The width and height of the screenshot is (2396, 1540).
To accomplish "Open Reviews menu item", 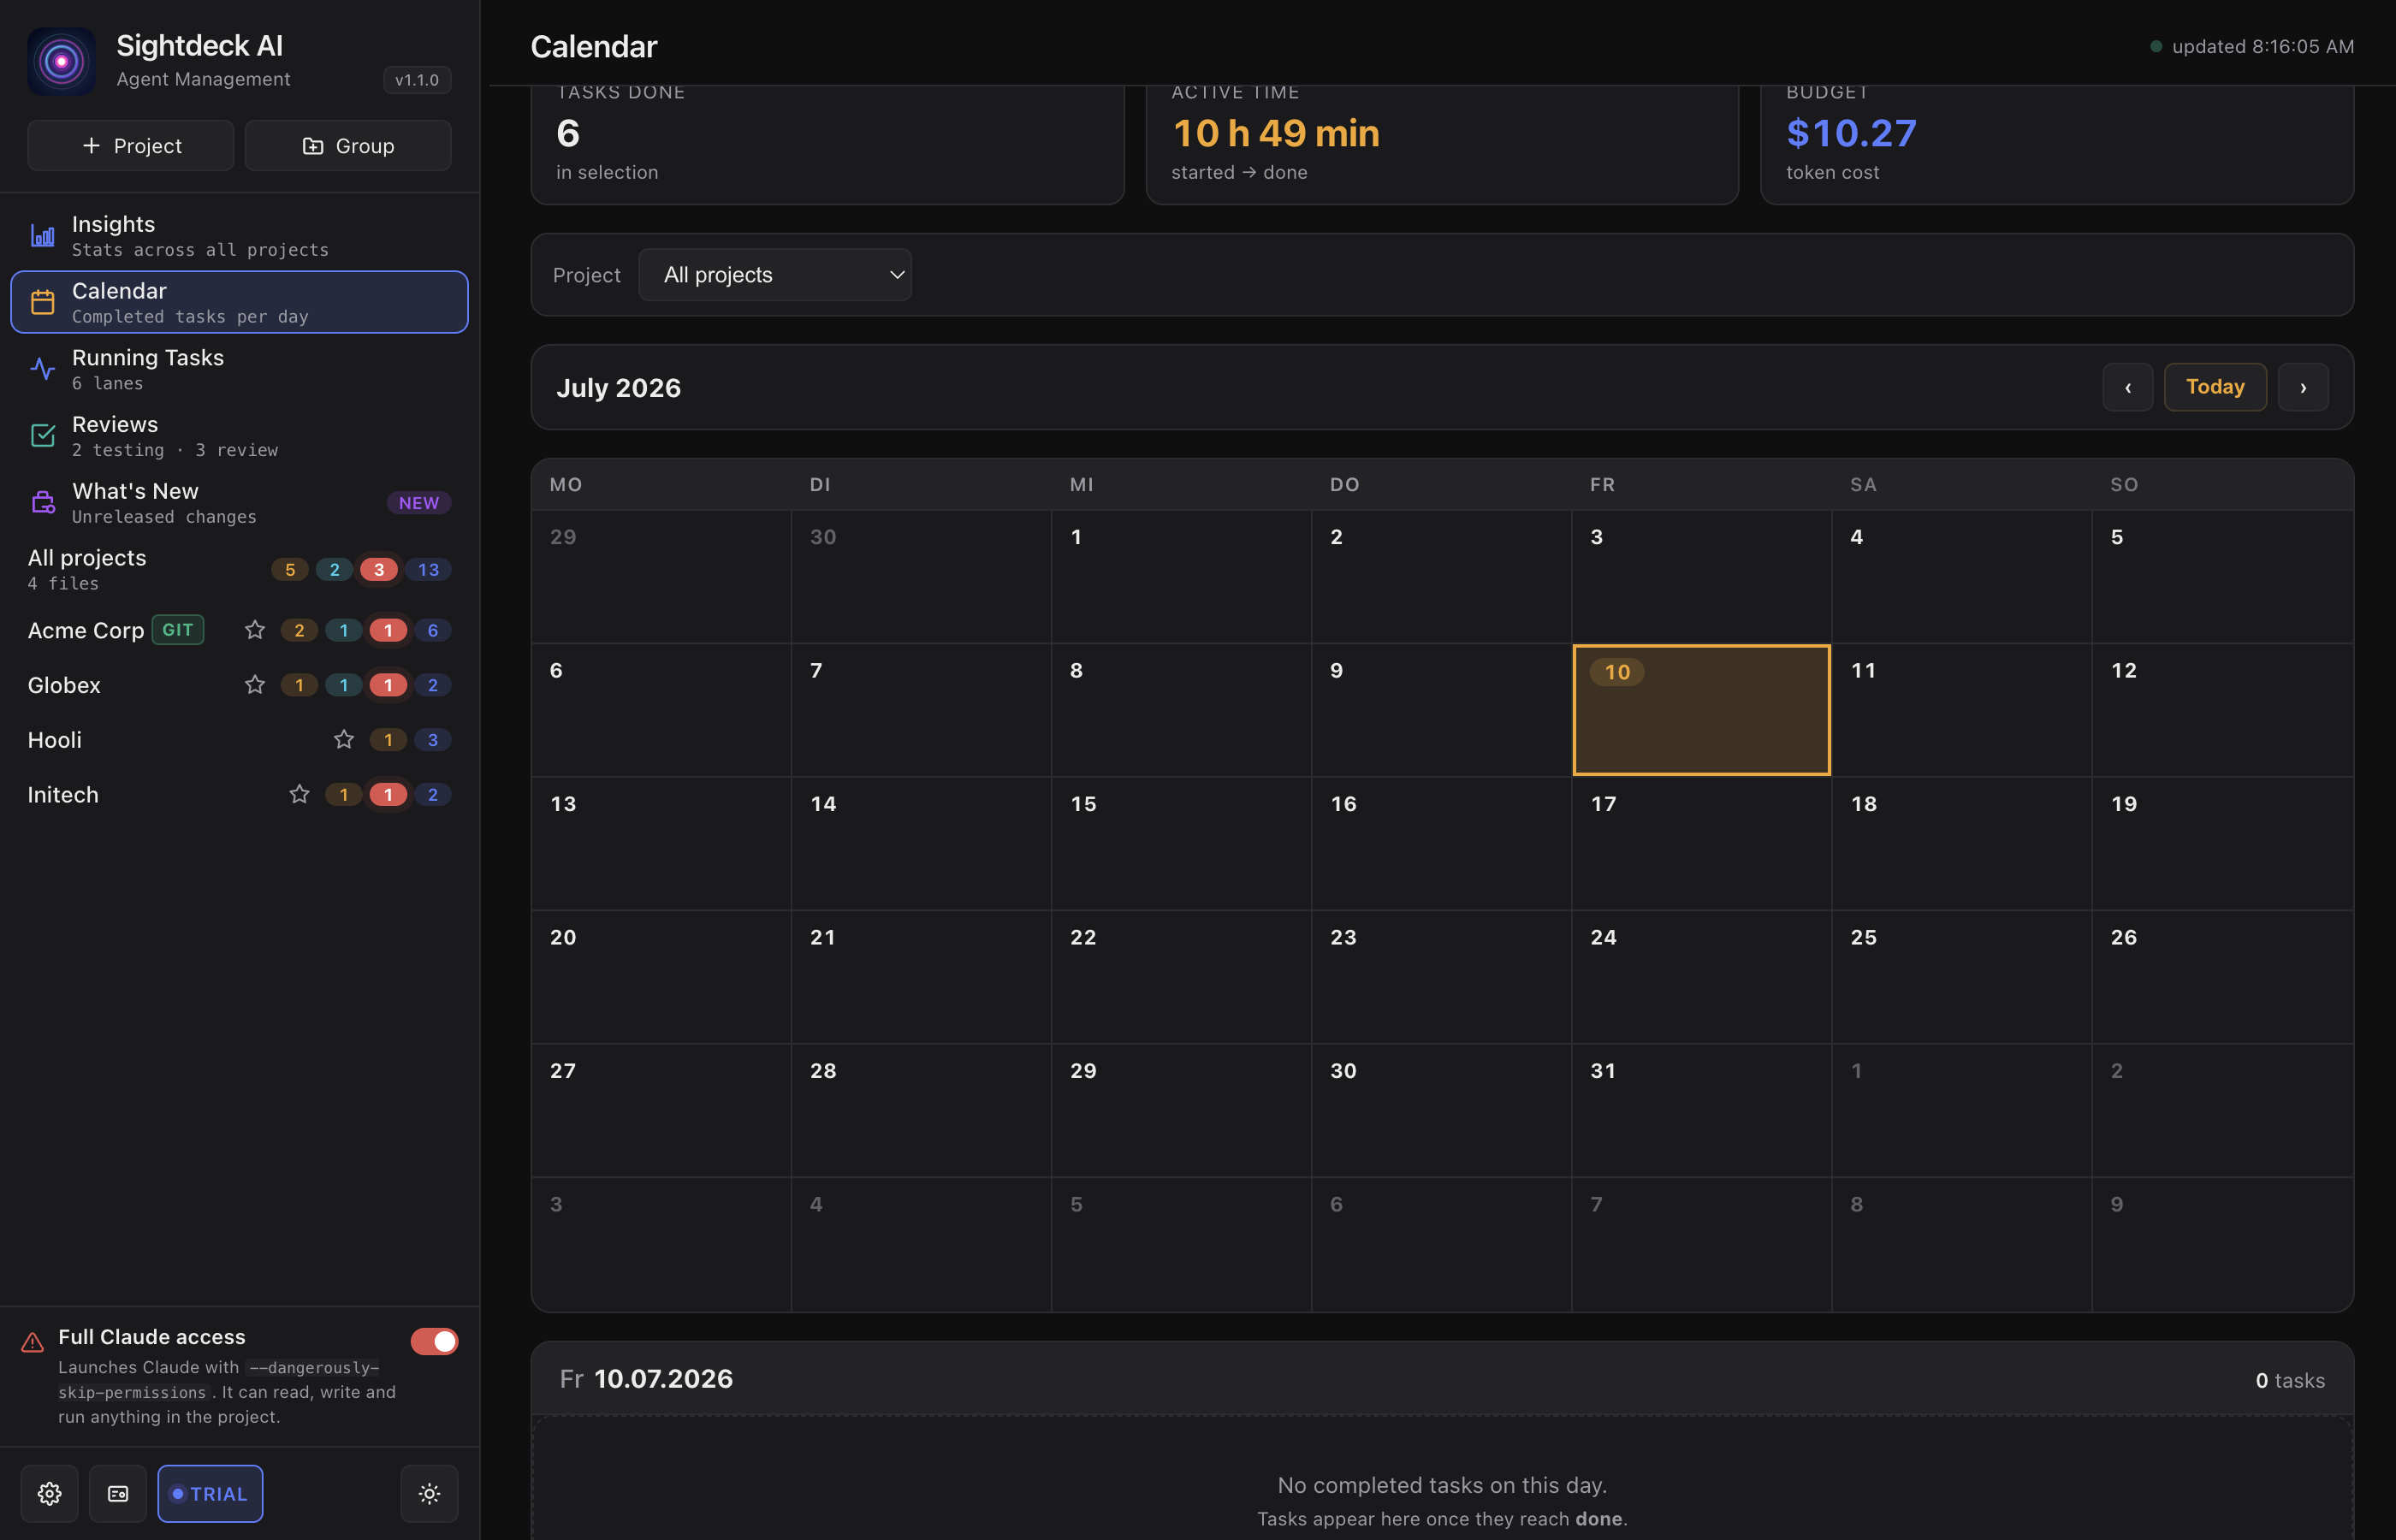I will click(x=239, y=436).
